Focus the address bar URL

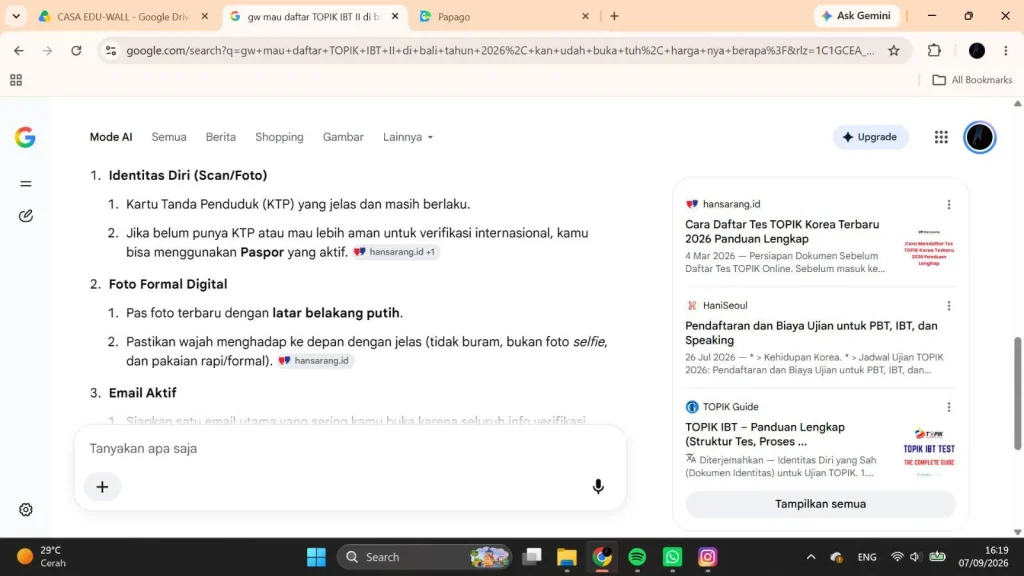point(500,50)
